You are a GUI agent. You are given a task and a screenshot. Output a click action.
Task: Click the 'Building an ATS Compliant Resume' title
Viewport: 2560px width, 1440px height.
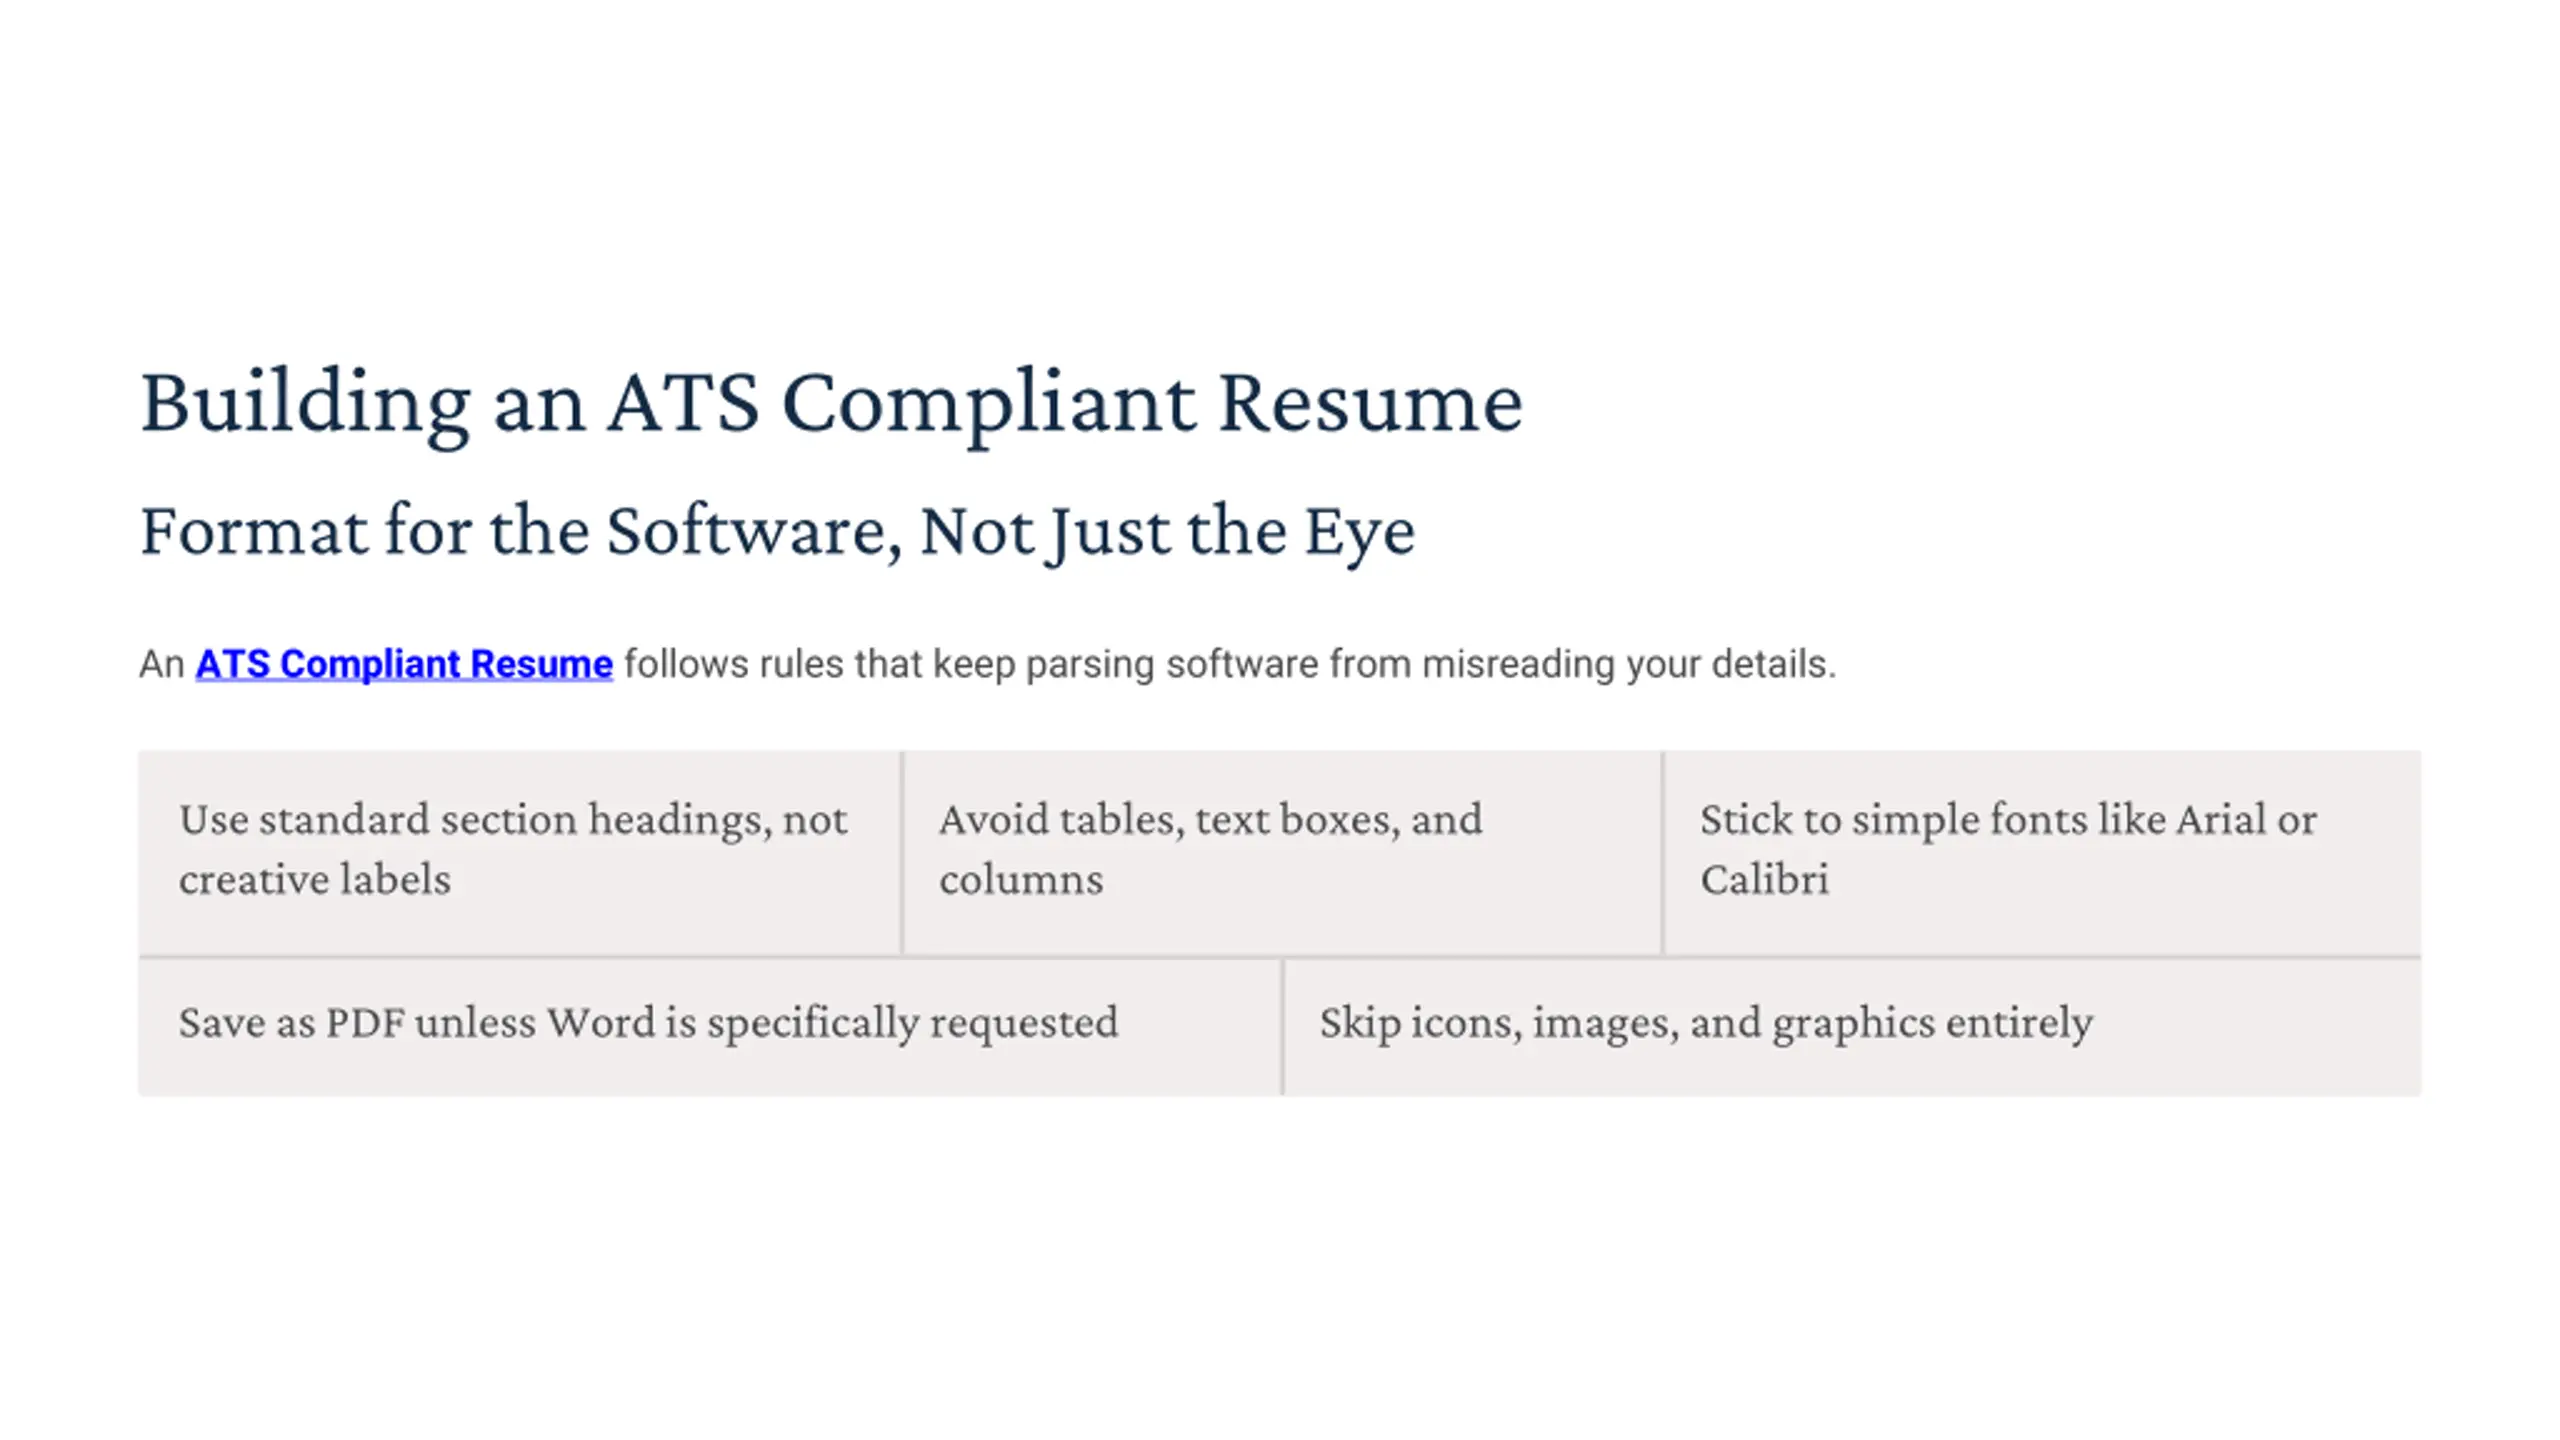(831, 404)
